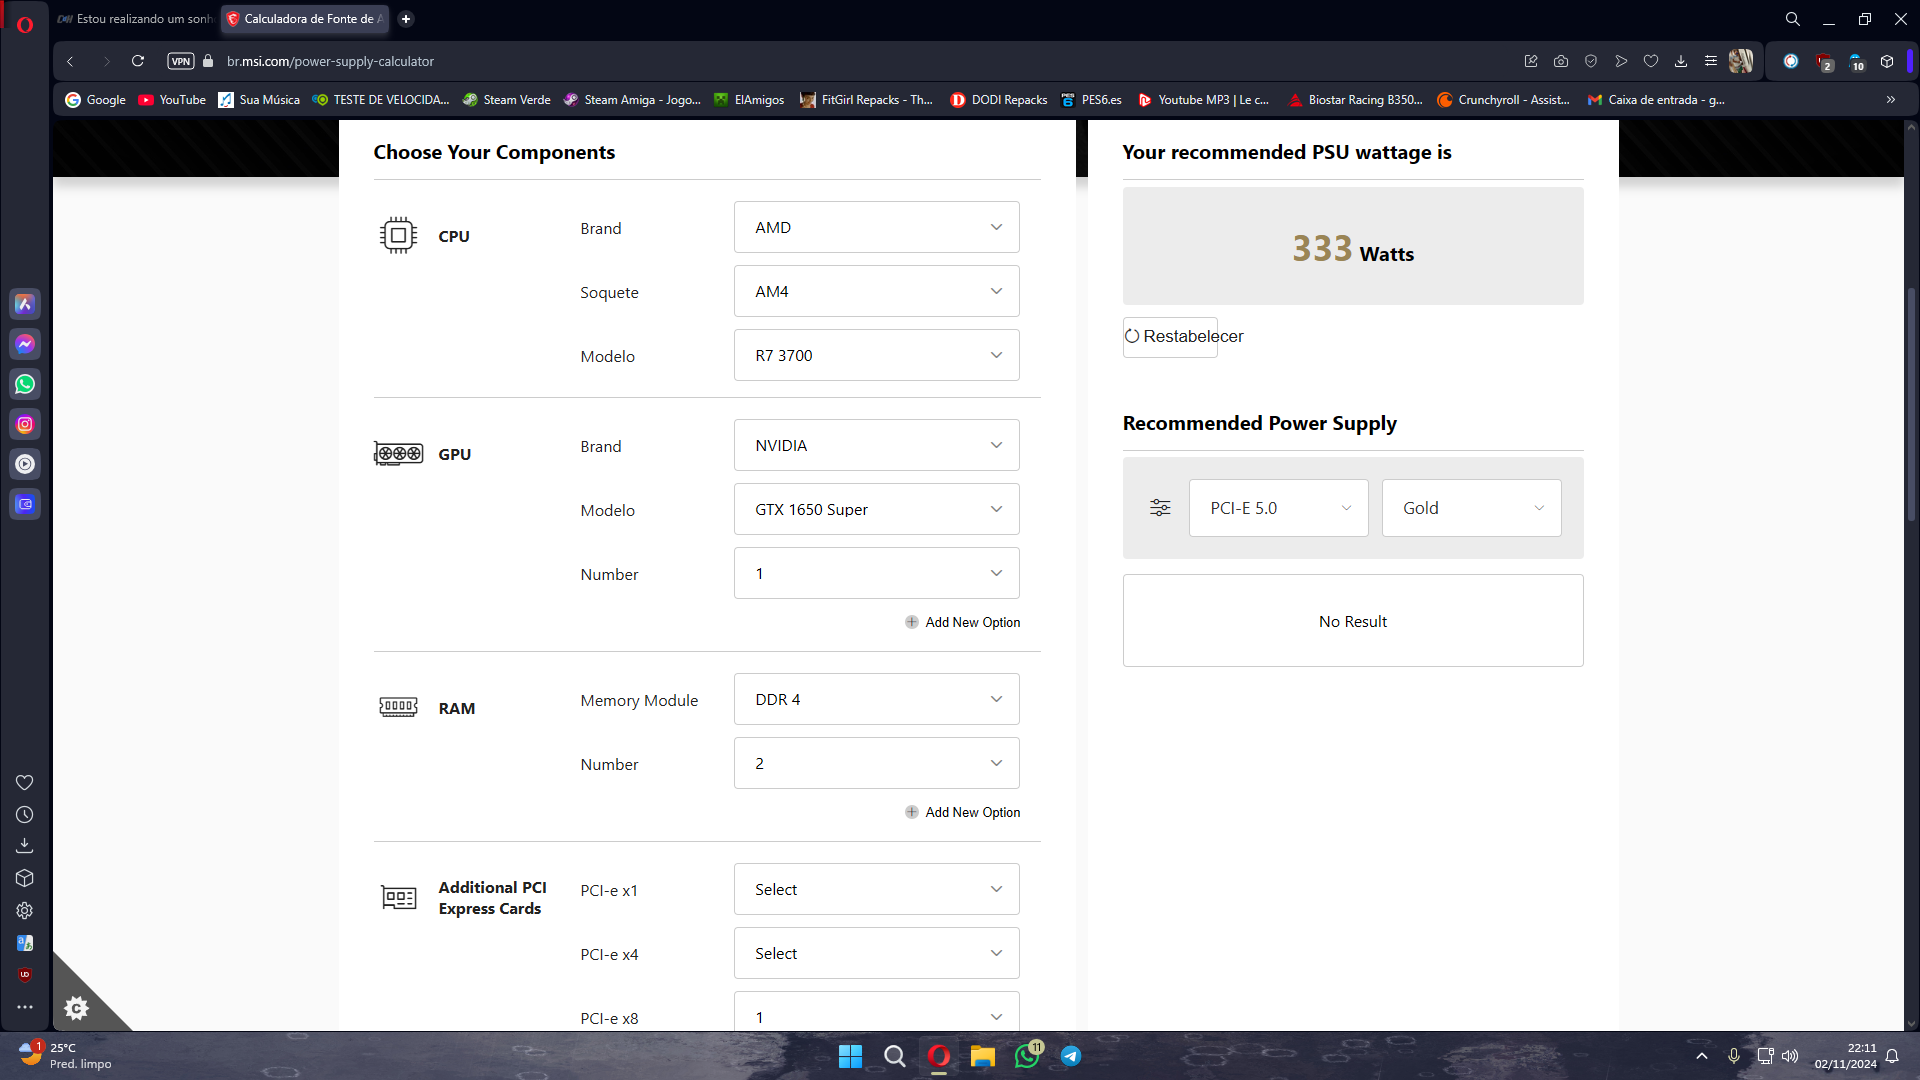The width and height of the screenshot is (1920, 1080).
Task: Open the DODI Repacks bookmark
Action: coord(999,100)
